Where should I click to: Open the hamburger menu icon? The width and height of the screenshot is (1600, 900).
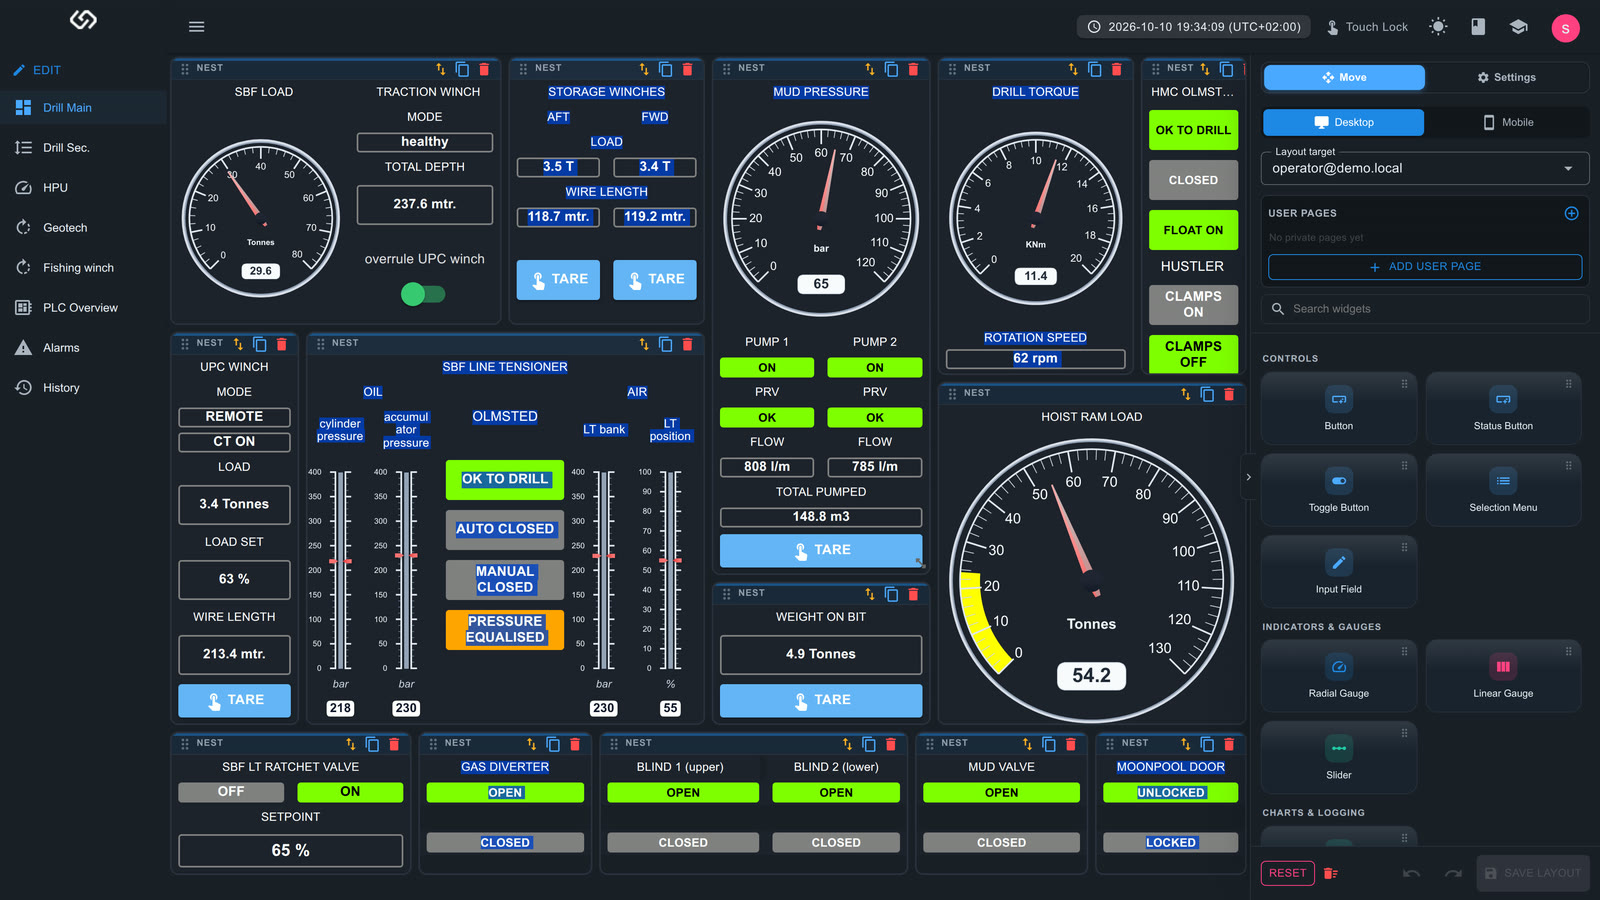[196, 27]
